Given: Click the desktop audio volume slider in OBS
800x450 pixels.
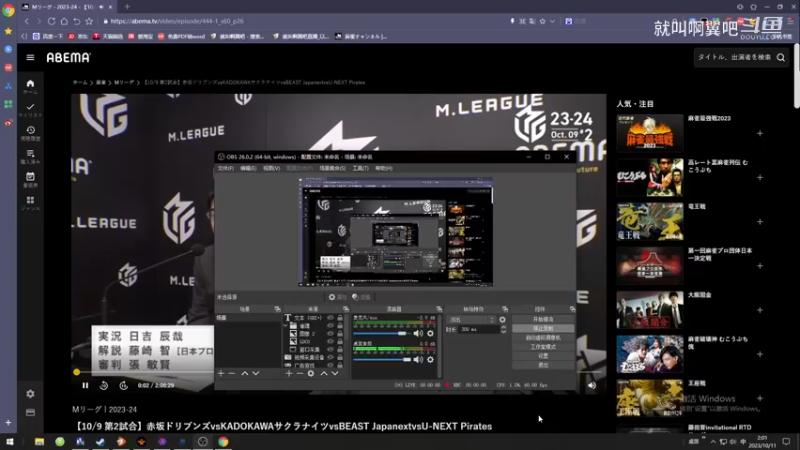Looking at the screenshot, I should [382, 360].
